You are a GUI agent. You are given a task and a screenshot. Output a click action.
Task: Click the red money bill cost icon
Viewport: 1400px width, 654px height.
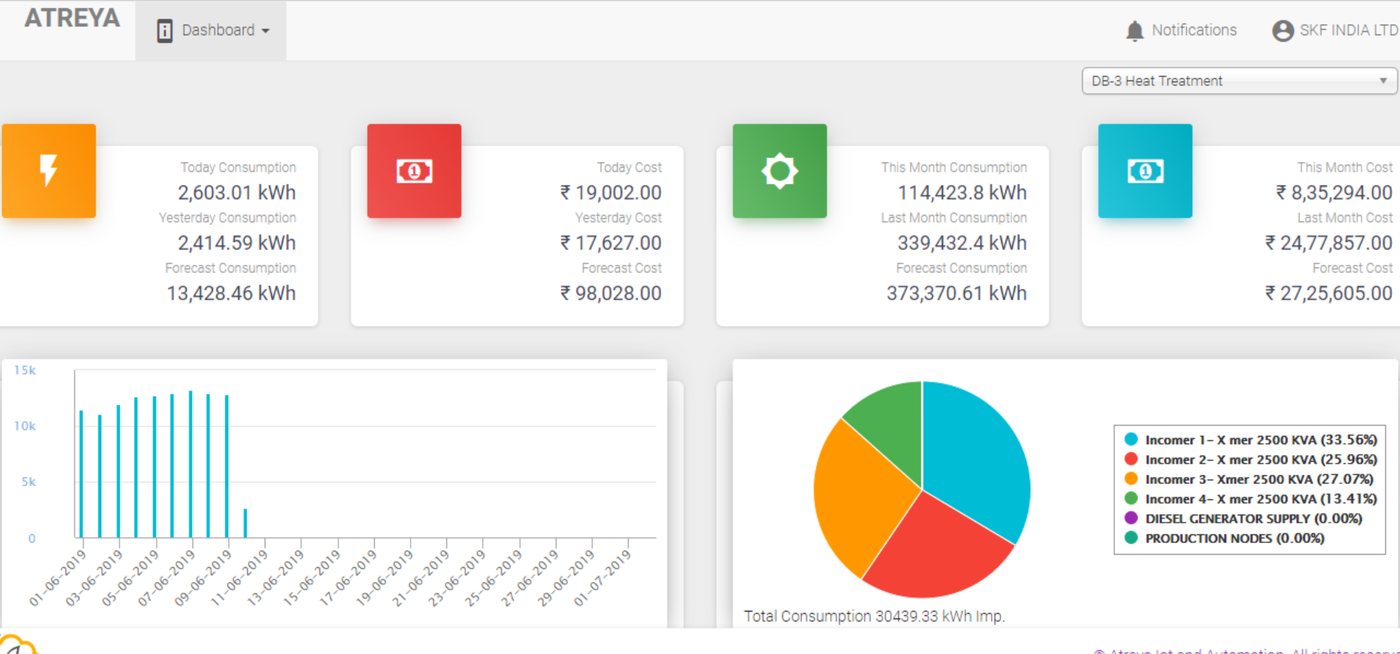coord(414,171)
